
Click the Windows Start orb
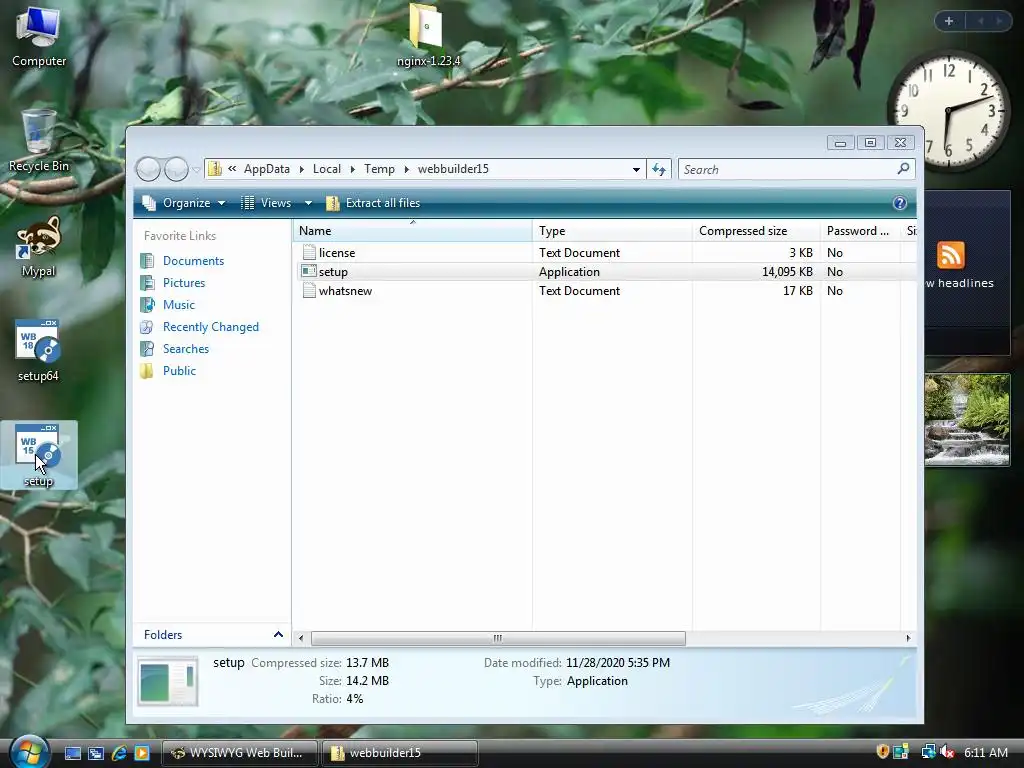[x=29, y=753]
